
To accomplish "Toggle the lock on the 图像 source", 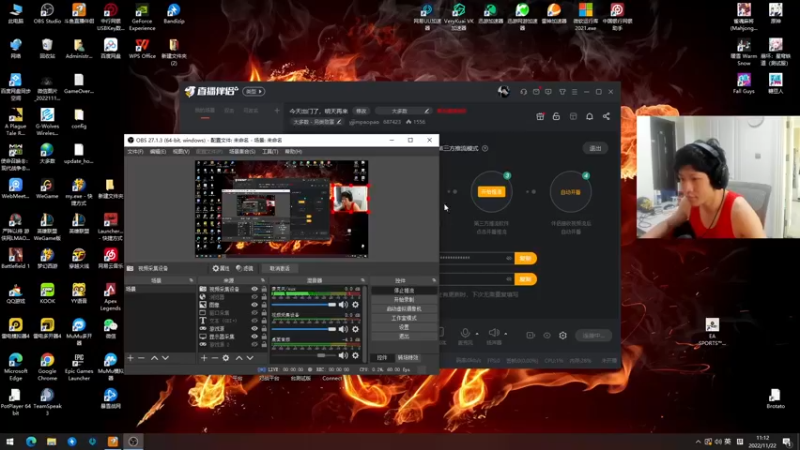I will (264, 305).
